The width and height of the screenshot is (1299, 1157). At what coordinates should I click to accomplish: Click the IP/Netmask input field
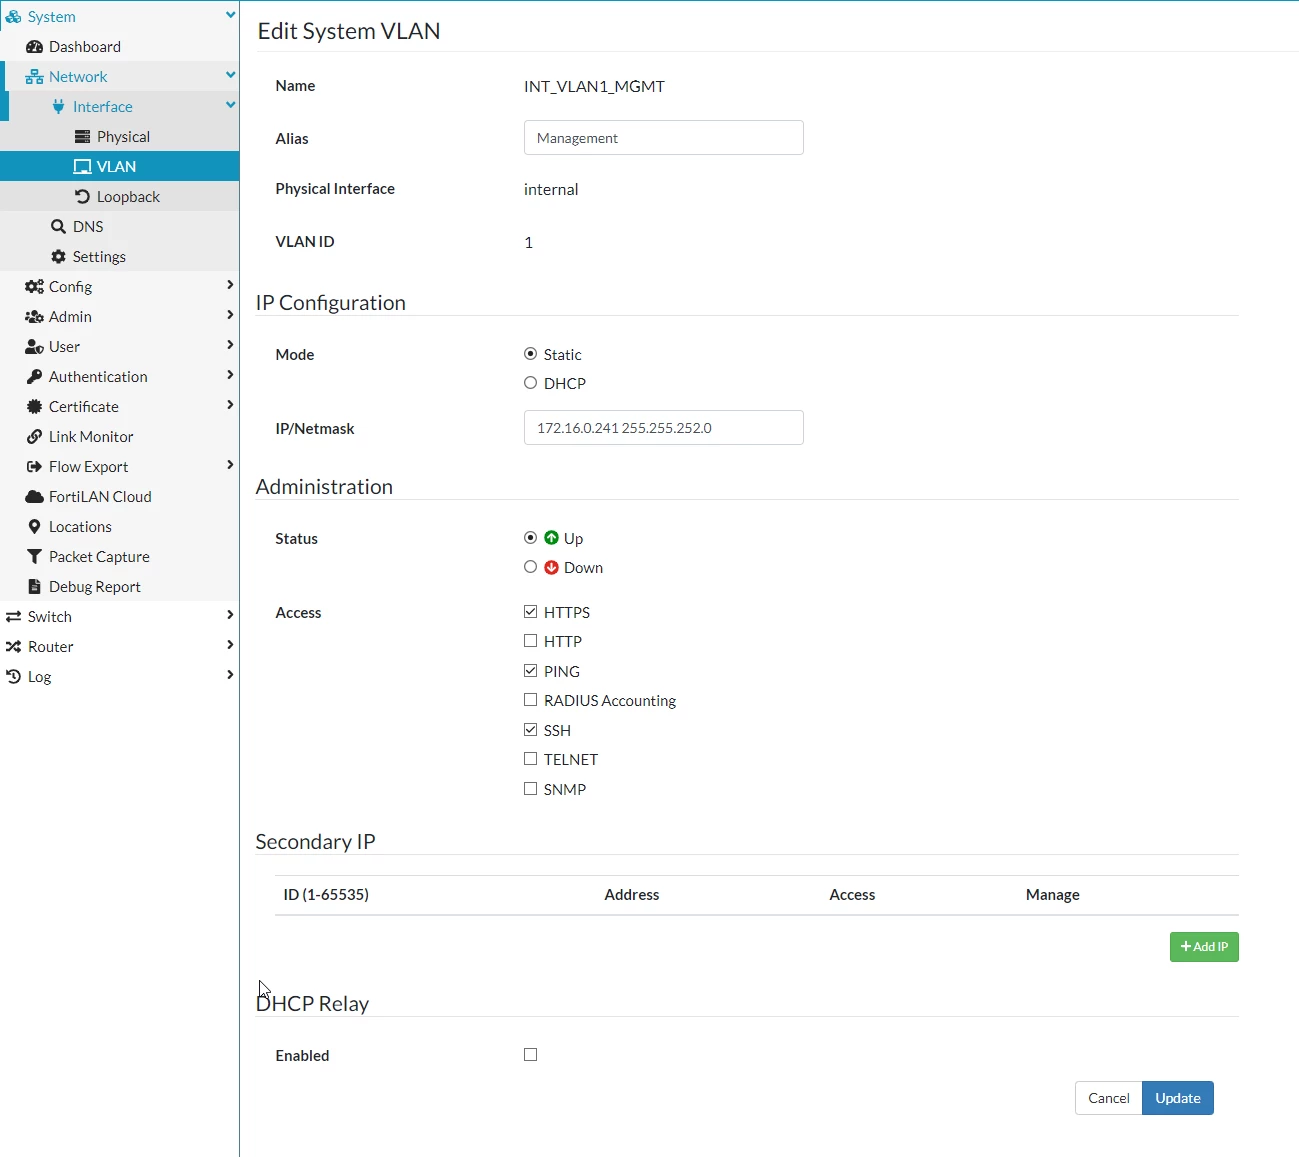pos(664,428)
